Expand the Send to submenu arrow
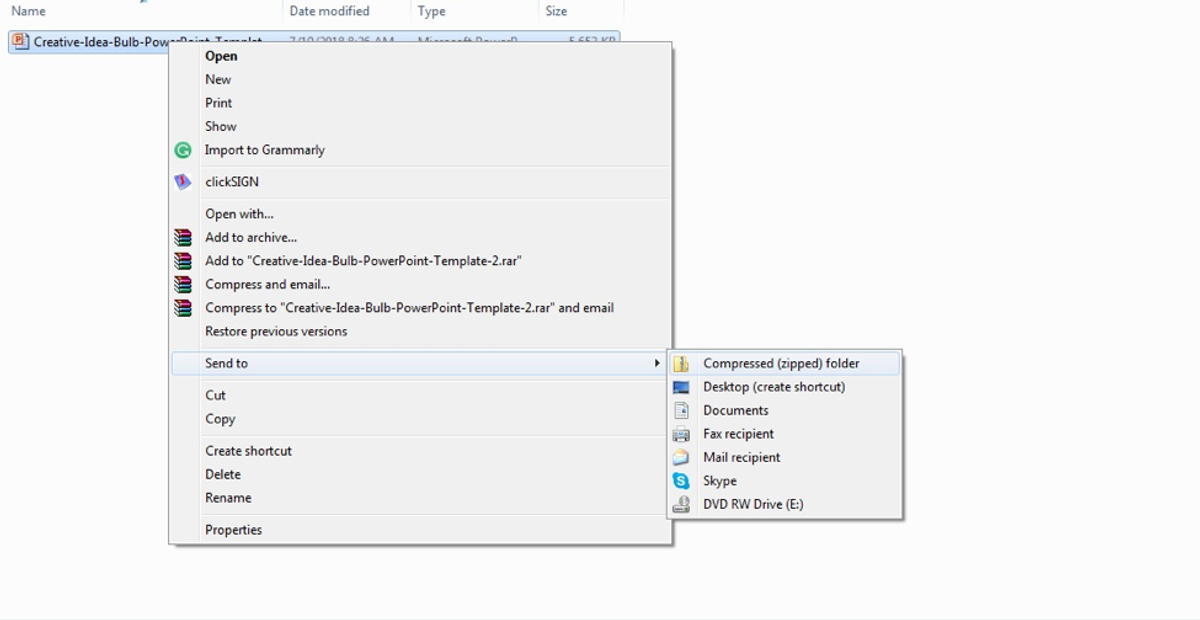Image resolution: width=1200 pixels, height=620 pixels. tap(659, 363)
